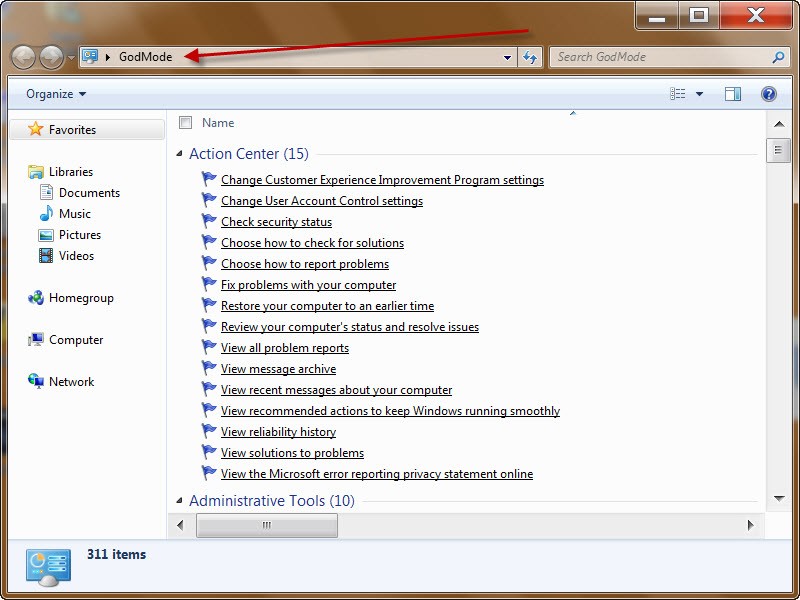Click the horizontal scrollbar thumb
Viewport: 800px width, 600px height.
(x=266, y=525)
